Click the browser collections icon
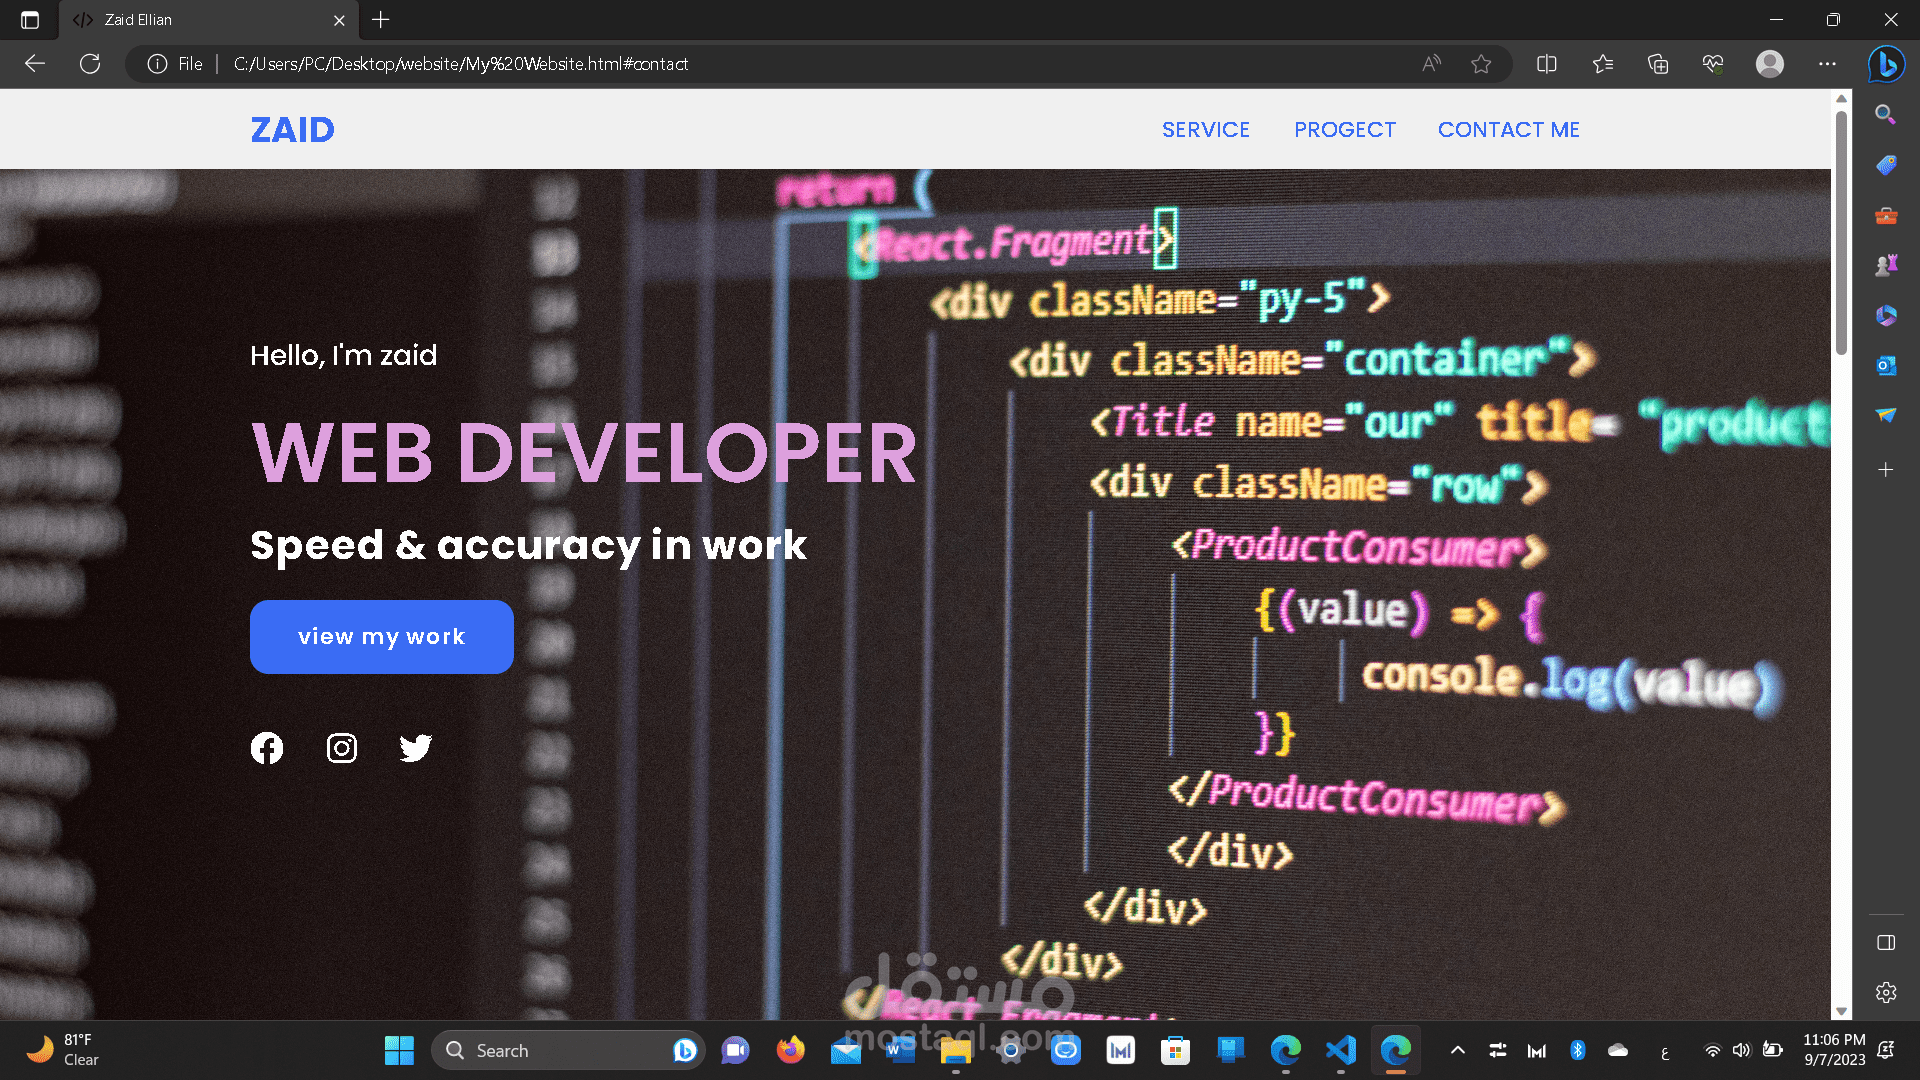 coord(1659,63)
